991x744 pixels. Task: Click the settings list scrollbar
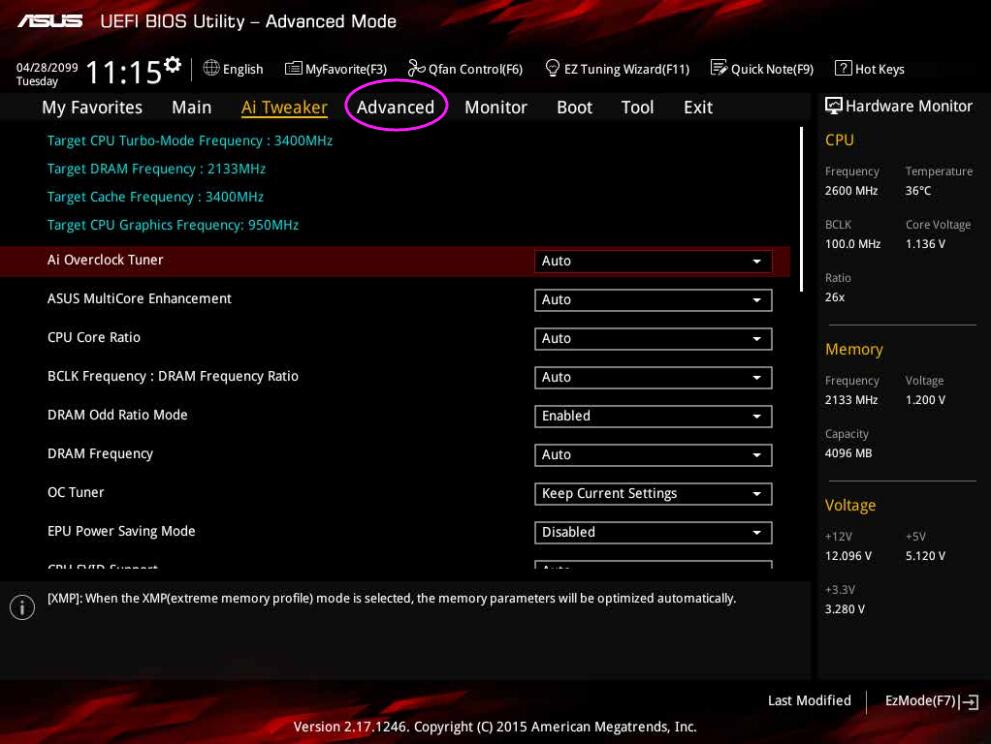pos(801,209)
